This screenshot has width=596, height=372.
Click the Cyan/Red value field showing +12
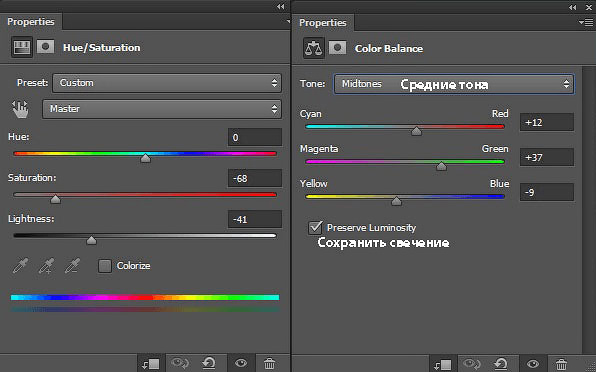point(547,122)
